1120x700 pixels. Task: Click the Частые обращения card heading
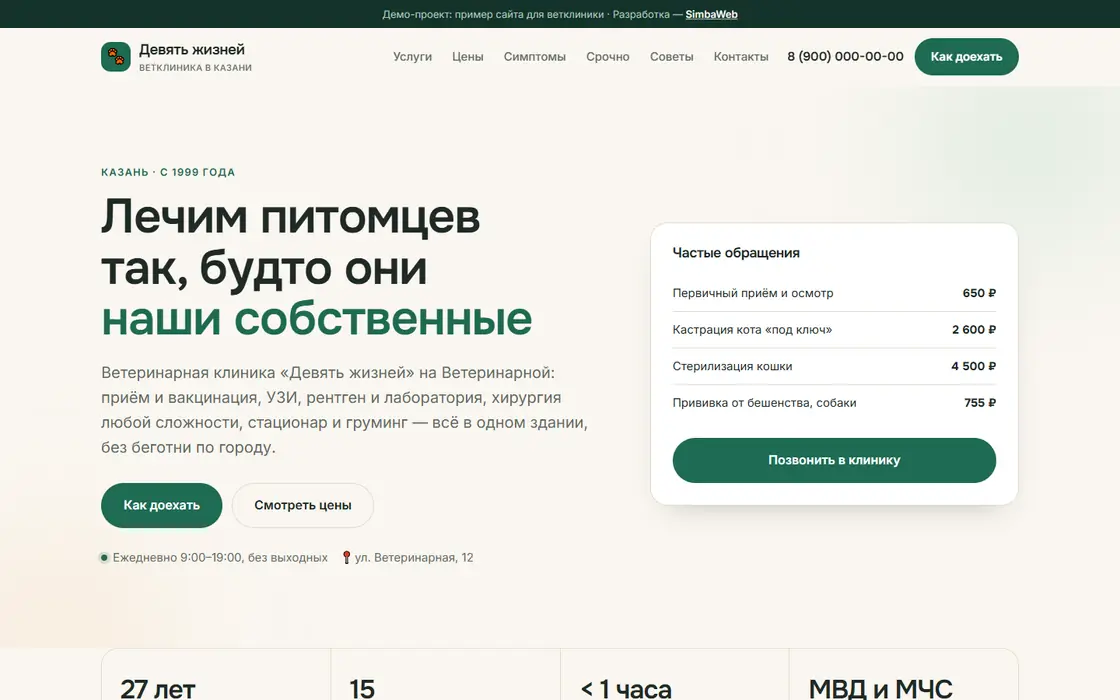(736, 253)
